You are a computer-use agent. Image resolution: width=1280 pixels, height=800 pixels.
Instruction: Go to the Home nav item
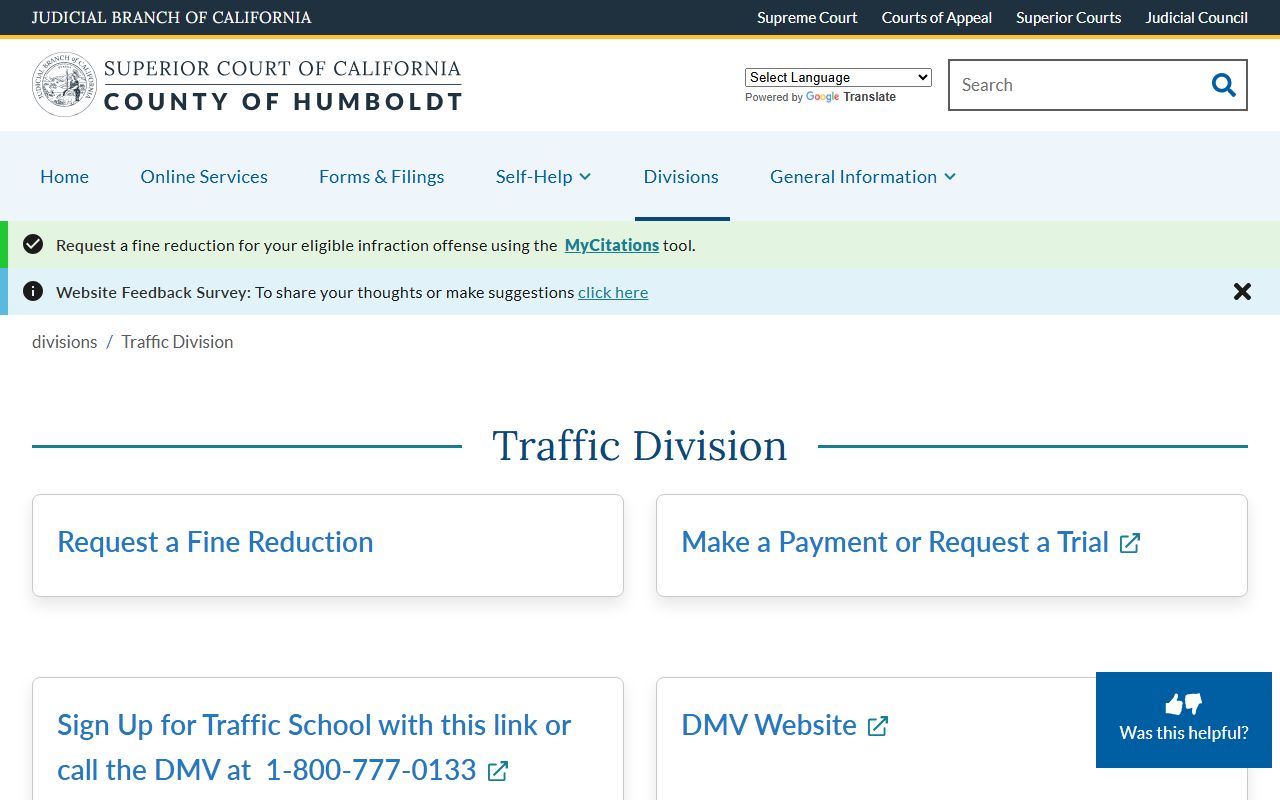pos(64,176)
